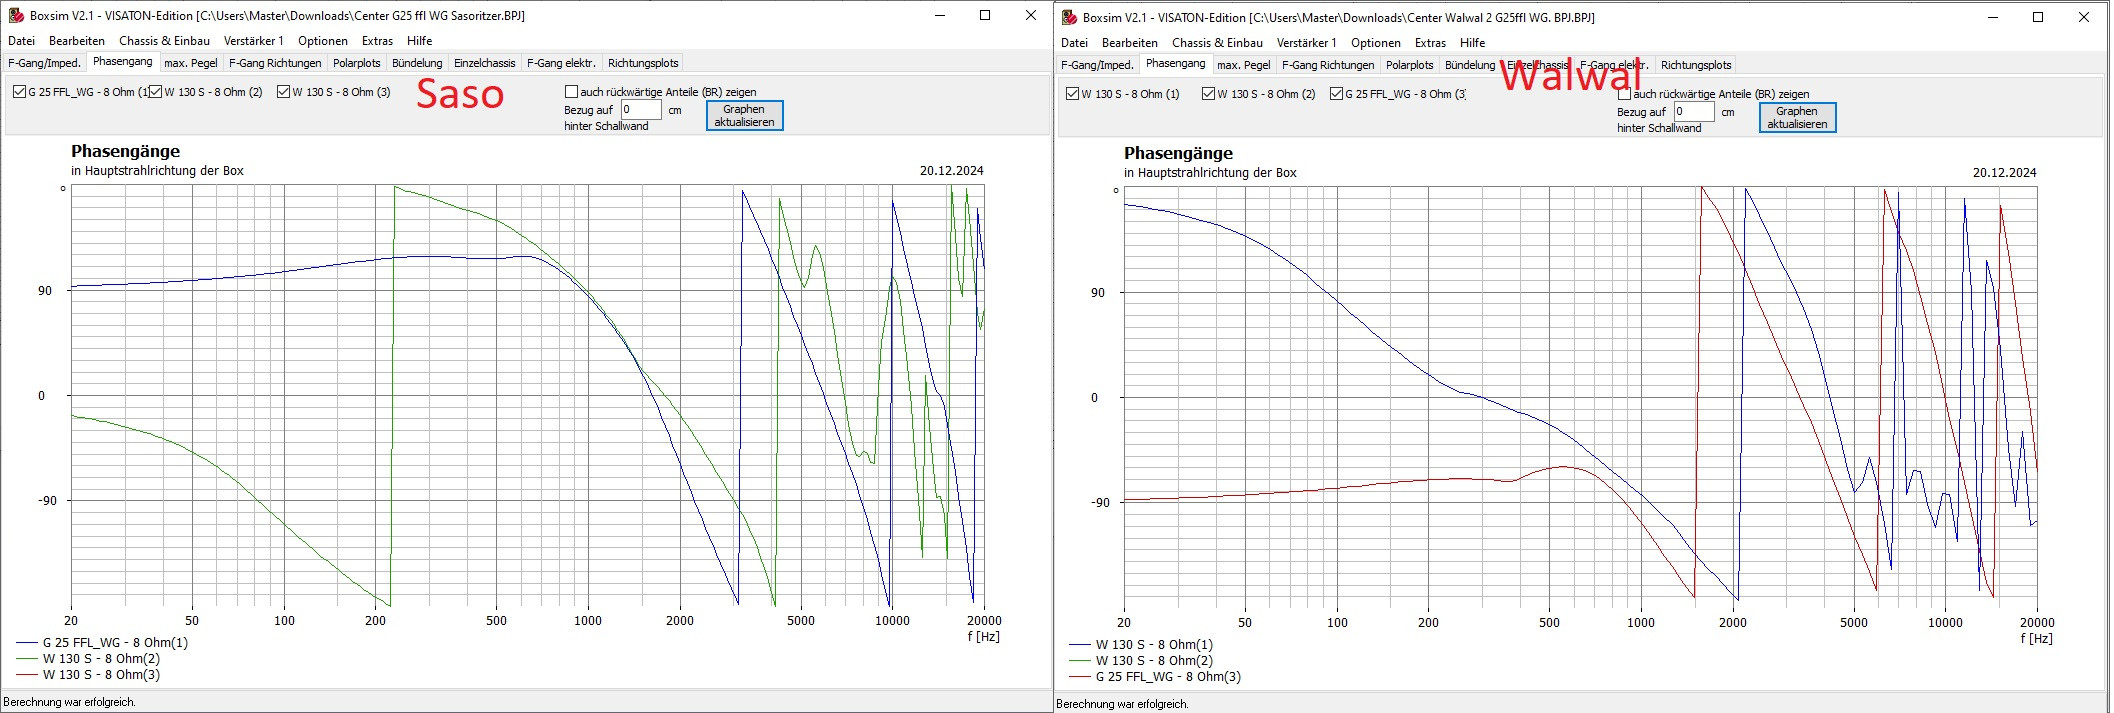Click status text Berechnung war erfolgreich left window
Image resolution: width=2114 pixels, height=713 pixels.
(x=70, y=702)
